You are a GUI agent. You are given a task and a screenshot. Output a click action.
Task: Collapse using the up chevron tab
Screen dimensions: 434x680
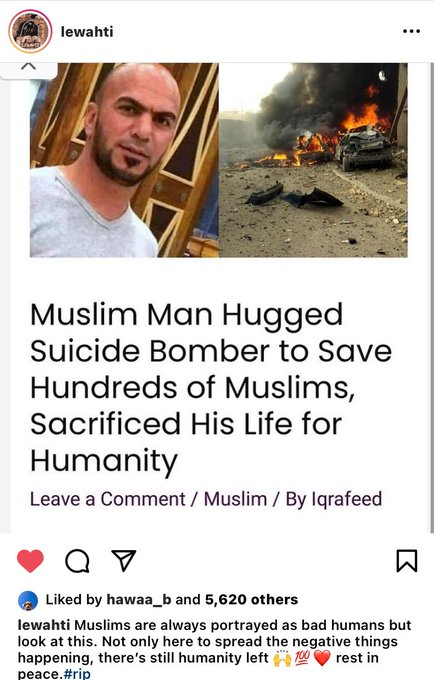(29, 68)
